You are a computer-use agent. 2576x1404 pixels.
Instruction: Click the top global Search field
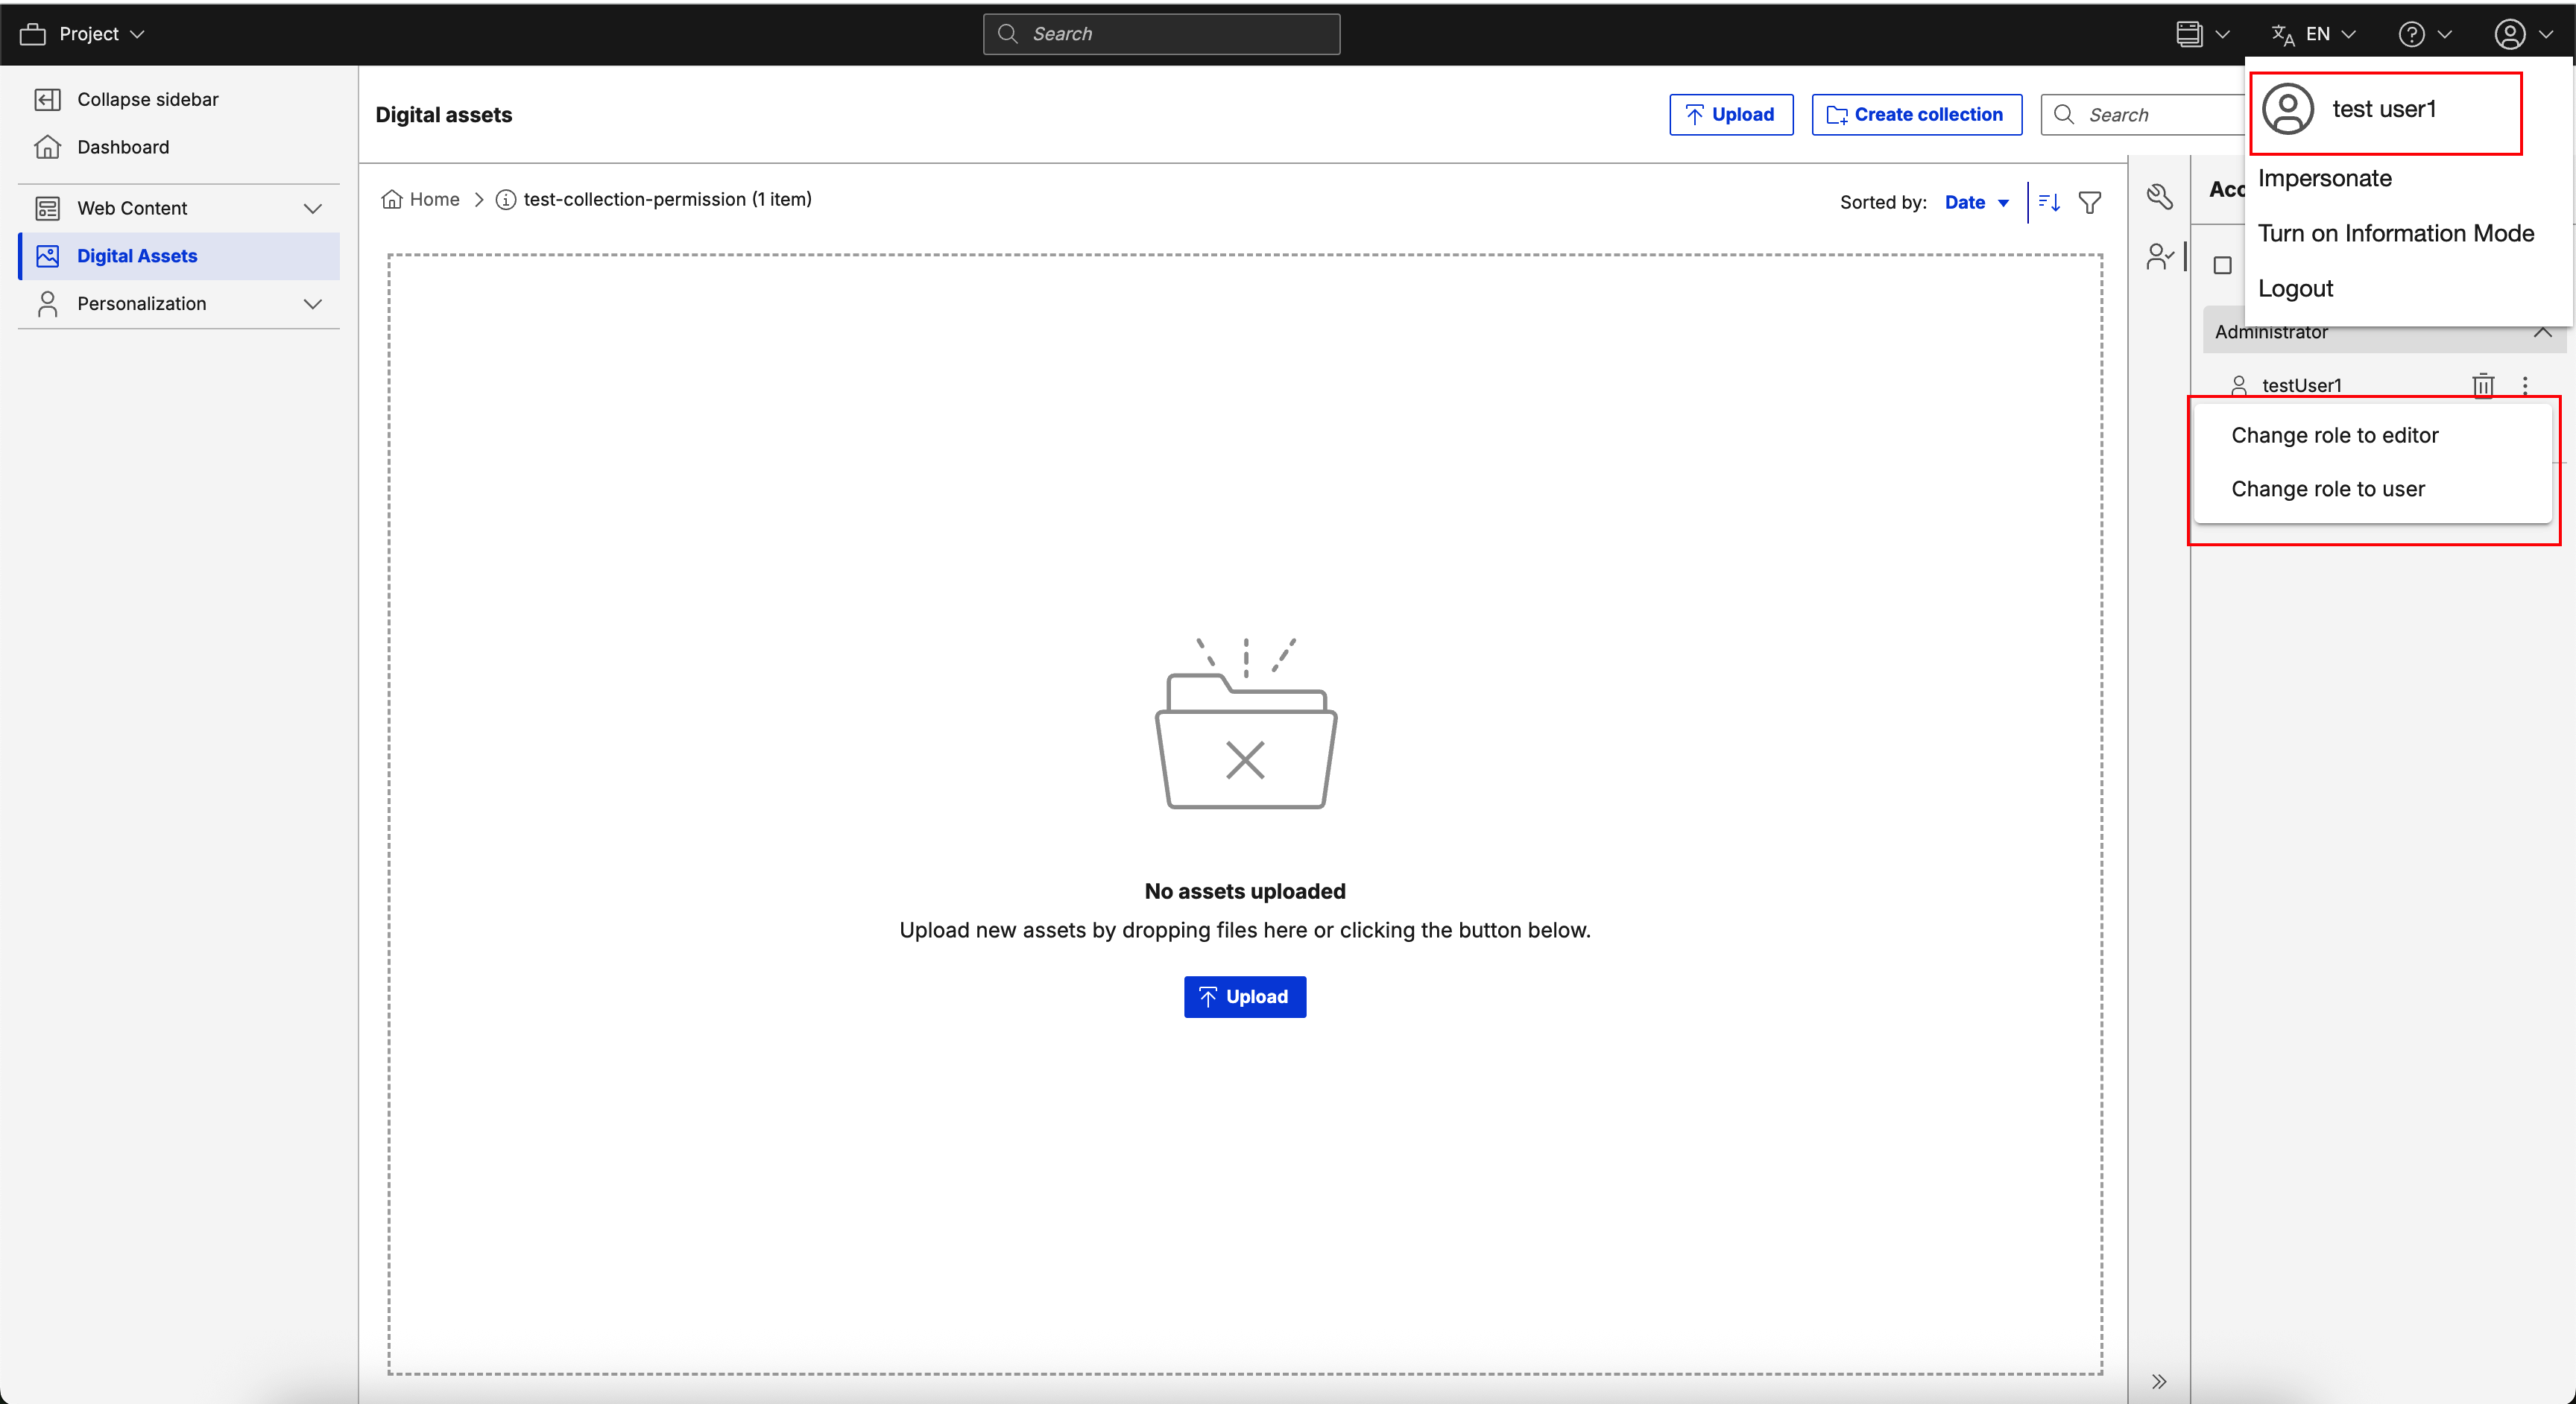1161,34
